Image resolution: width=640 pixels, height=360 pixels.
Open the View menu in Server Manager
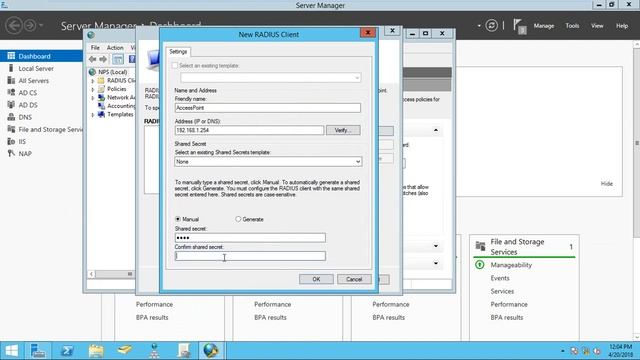tap(597, 26)
